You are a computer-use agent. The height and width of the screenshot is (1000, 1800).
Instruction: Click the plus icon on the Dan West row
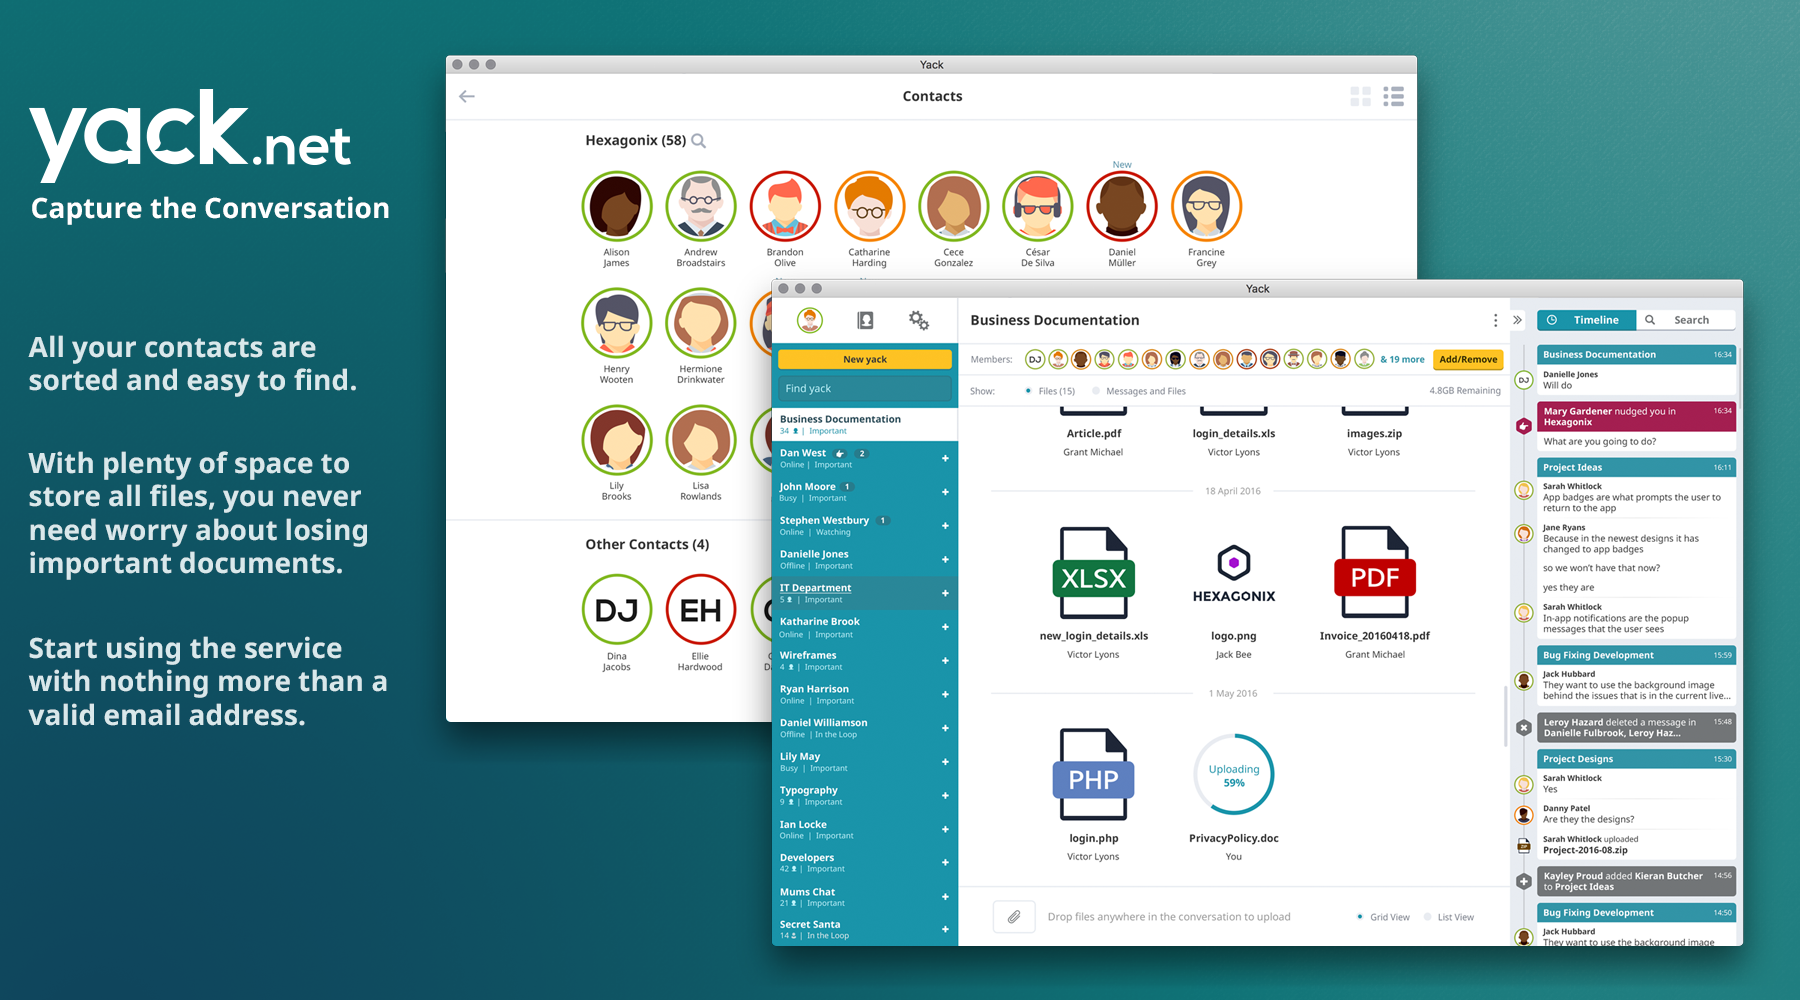click(x=945, y=459)
